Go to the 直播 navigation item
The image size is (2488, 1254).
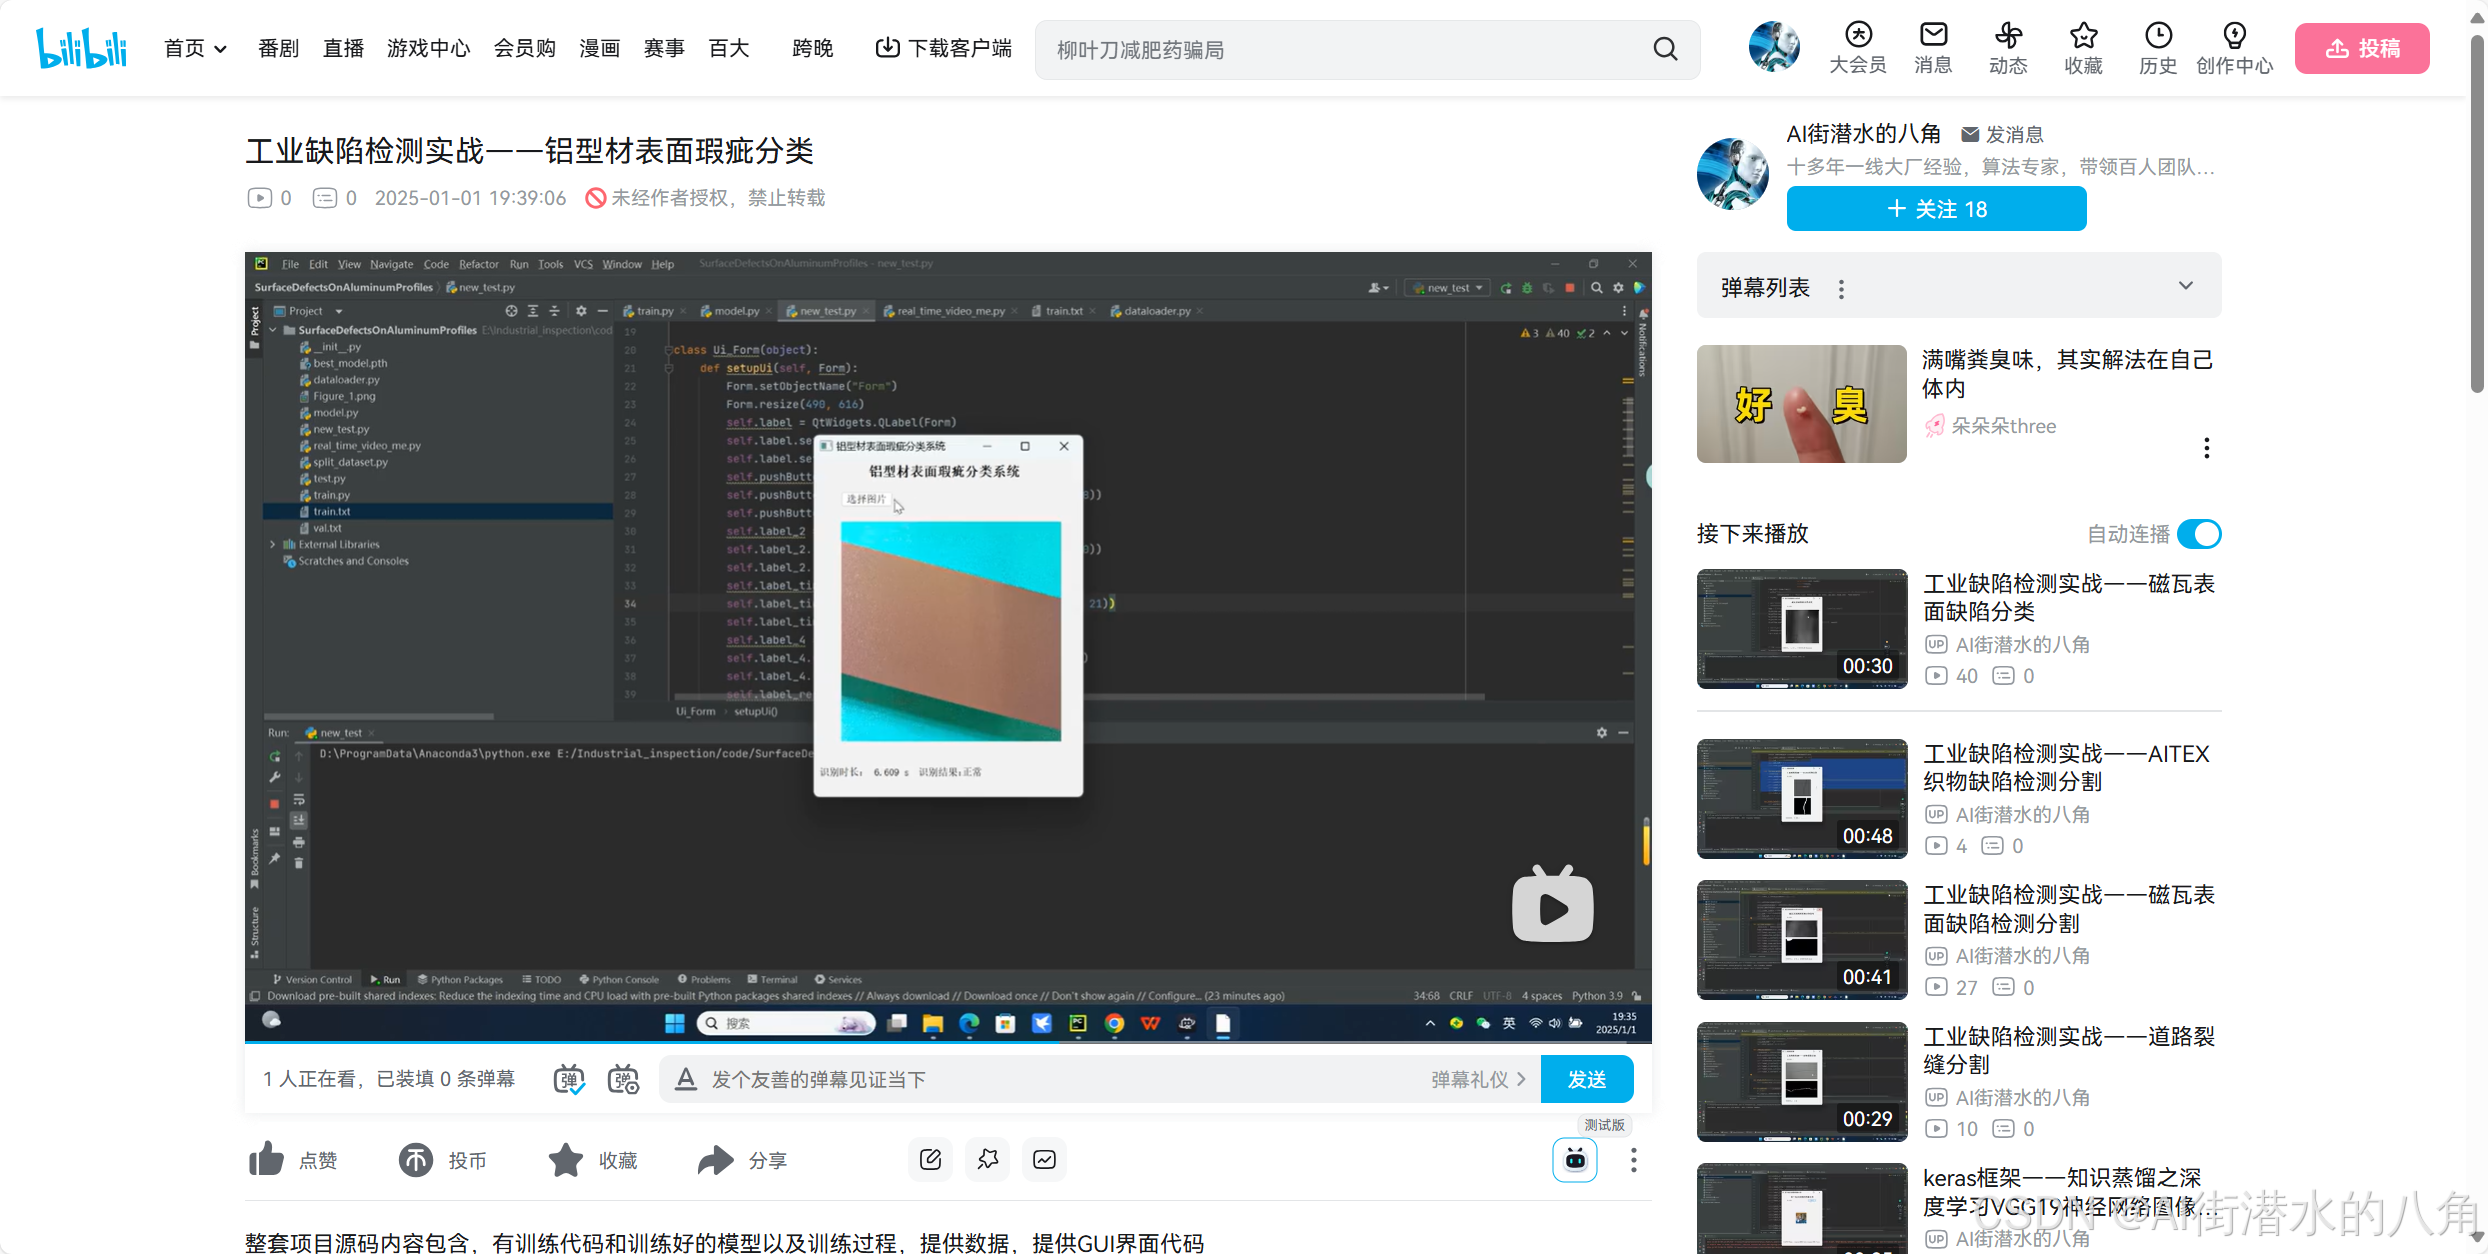click(x=343, y=48)
